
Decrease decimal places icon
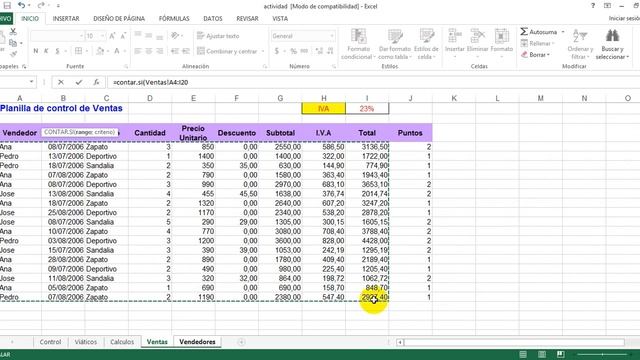click(x=330, y=51)
